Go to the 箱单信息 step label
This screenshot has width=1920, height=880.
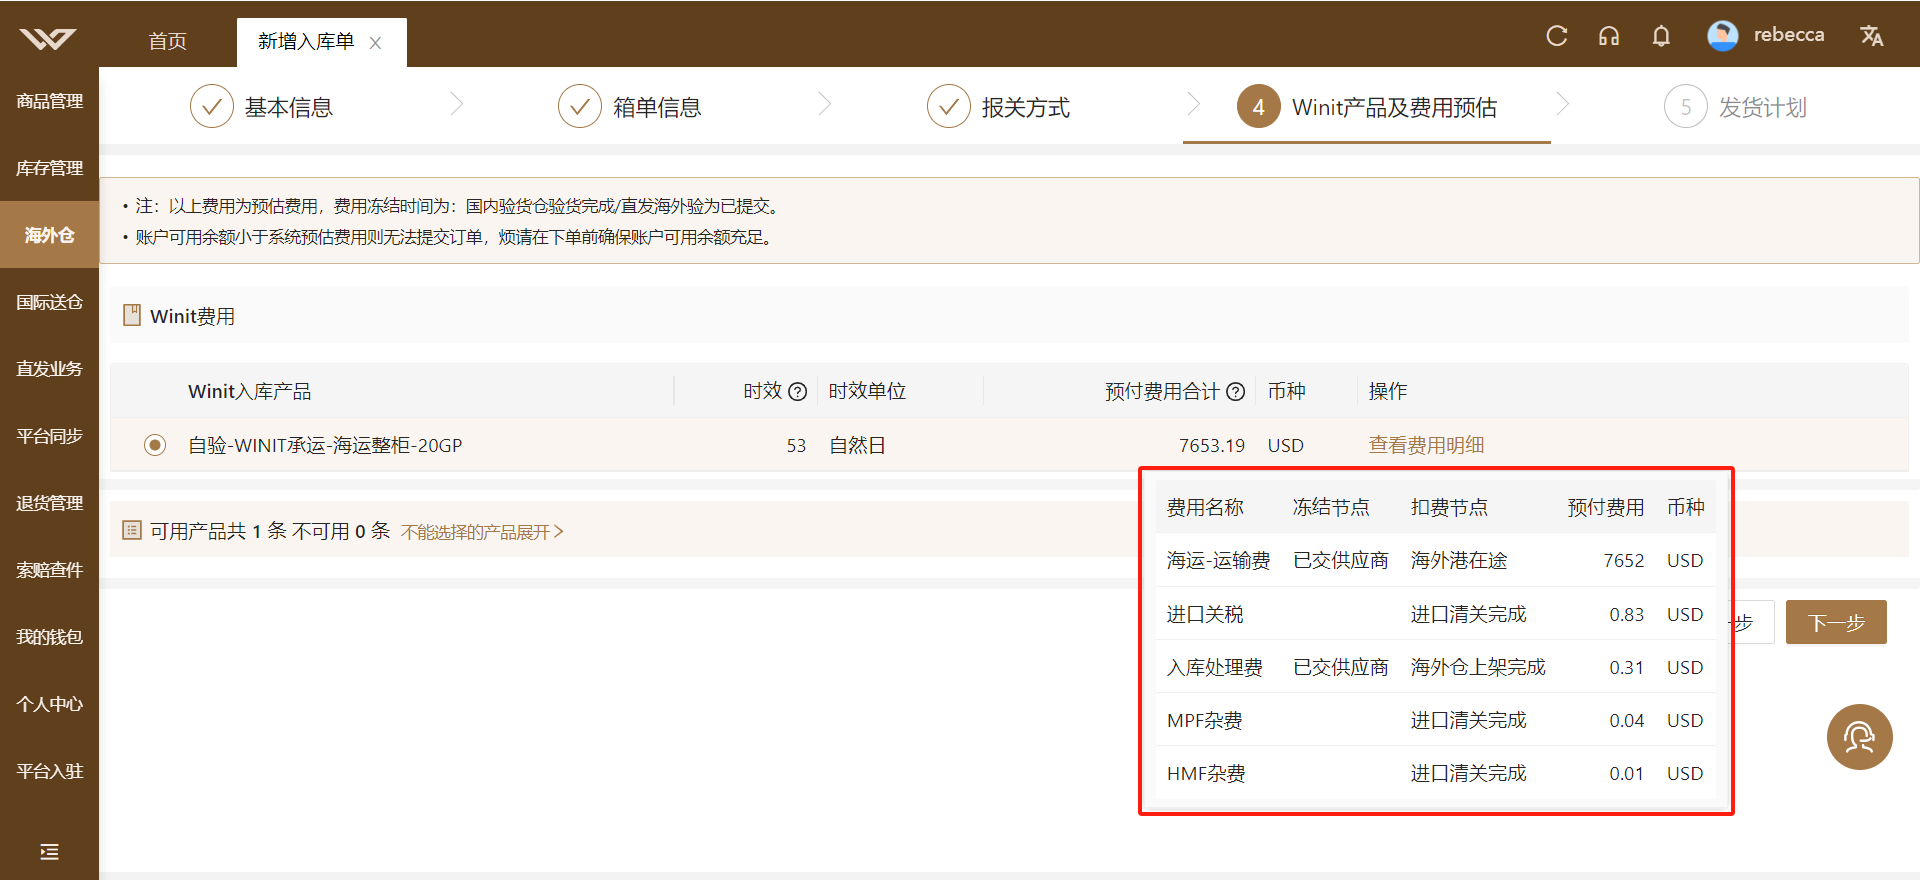[657, 107]
